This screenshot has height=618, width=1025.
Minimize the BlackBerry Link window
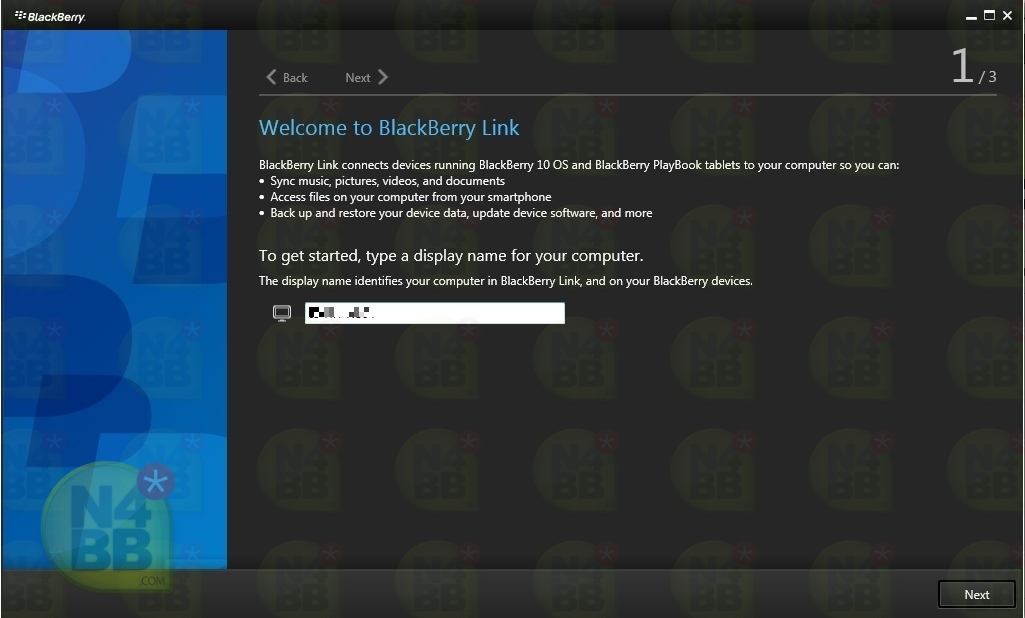click(x=971, y=16)
